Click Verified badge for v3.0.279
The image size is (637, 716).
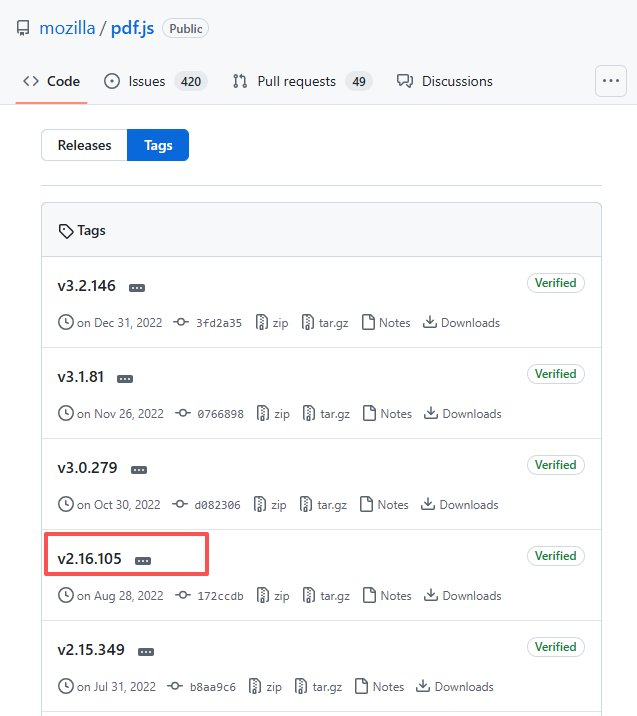pyautogui.click(x=556, y=465)
